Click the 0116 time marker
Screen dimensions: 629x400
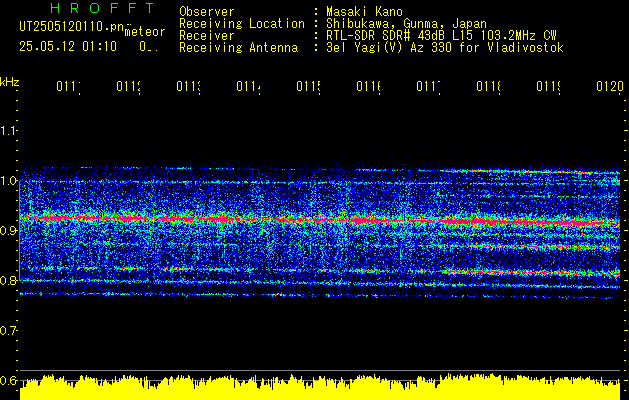tap(368, 86)
